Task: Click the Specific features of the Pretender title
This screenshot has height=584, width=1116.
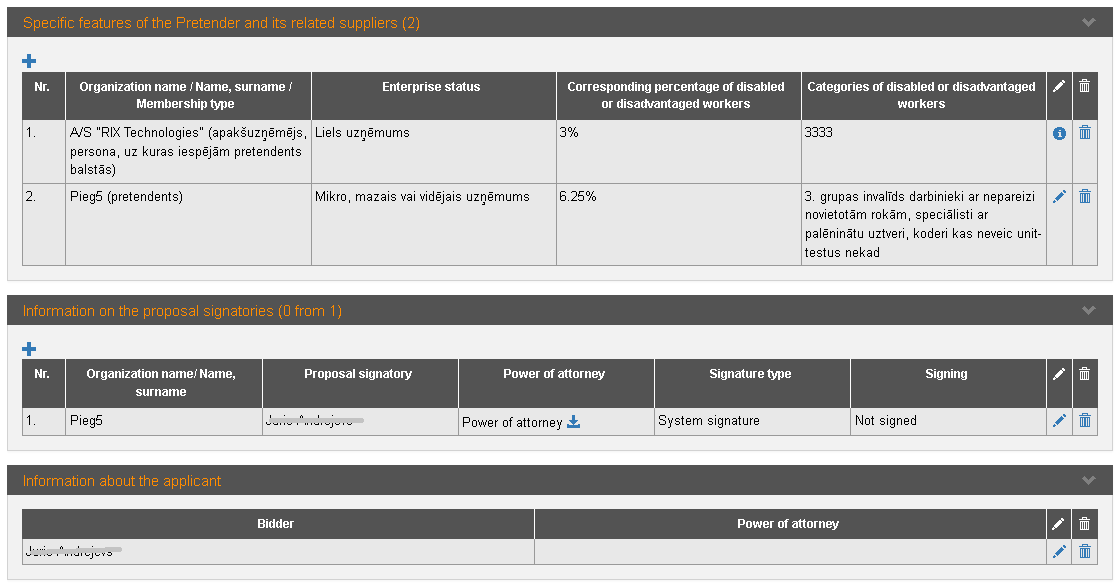Action: click(221, 23)
